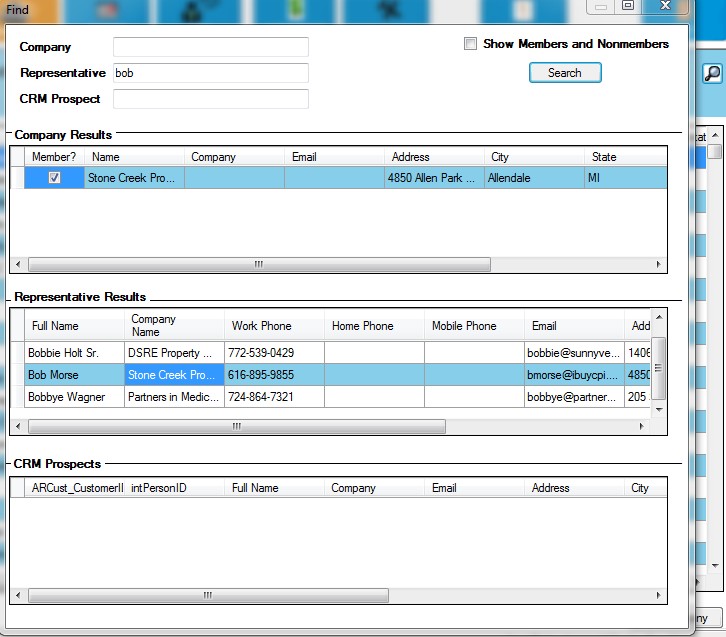Click the phone number 616-895-9855
Viewport: 726px width, 637px height.
[x=274, y=375]
